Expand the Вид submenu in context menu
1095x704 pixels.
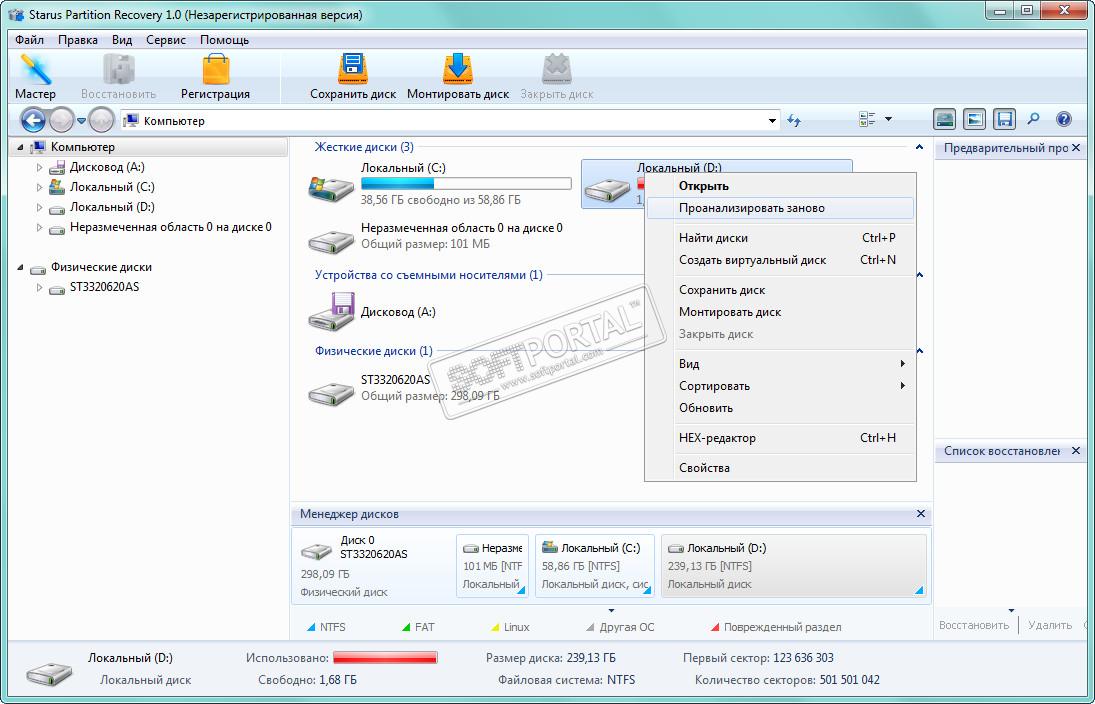780,364
